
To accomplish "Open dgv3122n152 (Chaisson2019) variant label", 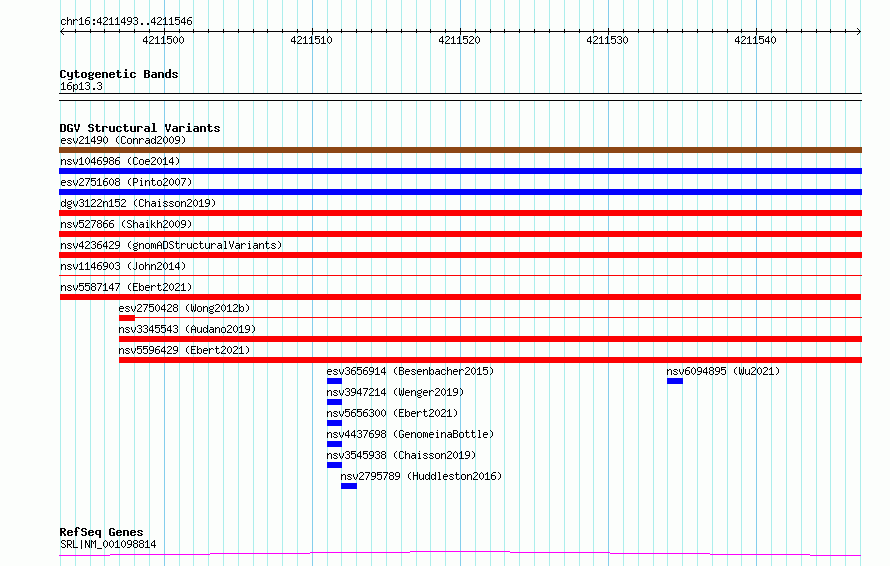I will (x=138, y=203).
